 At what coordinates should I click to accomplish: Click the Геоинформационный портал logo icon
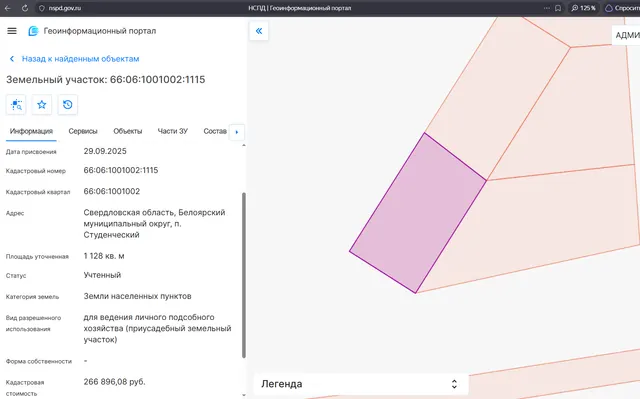33,31
